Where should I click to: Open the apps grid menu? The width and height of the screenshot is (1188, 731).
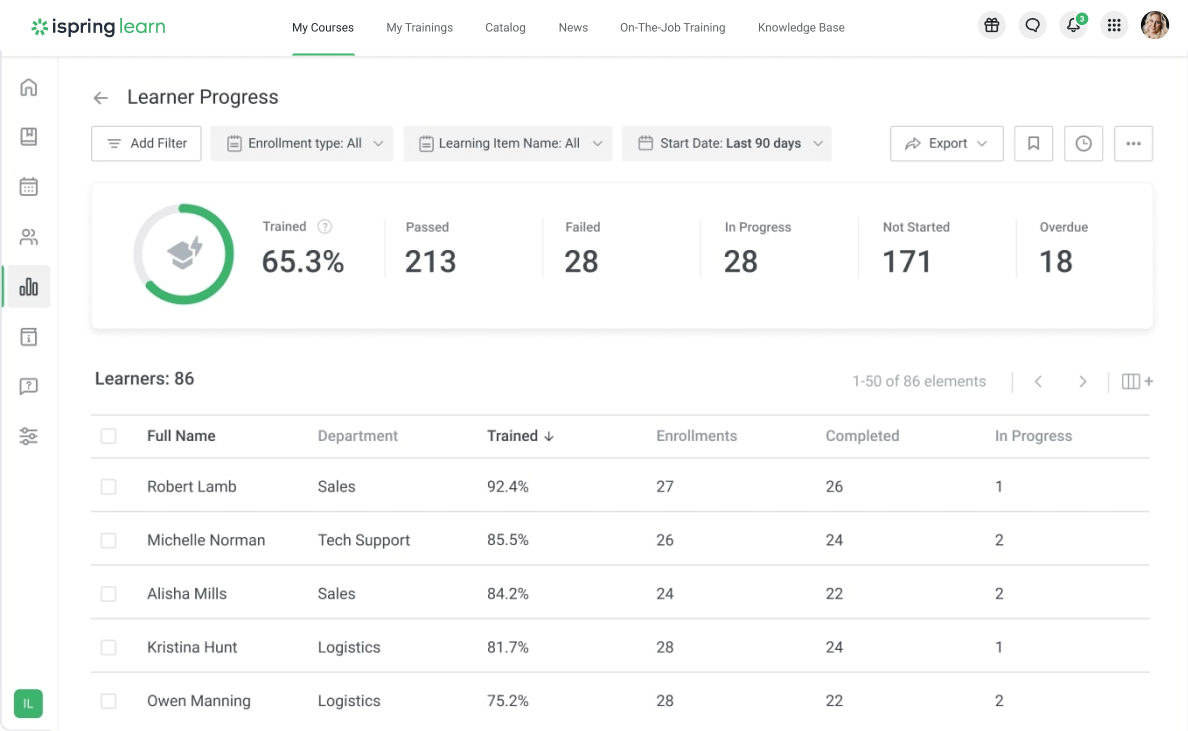tap(1114, 26)
